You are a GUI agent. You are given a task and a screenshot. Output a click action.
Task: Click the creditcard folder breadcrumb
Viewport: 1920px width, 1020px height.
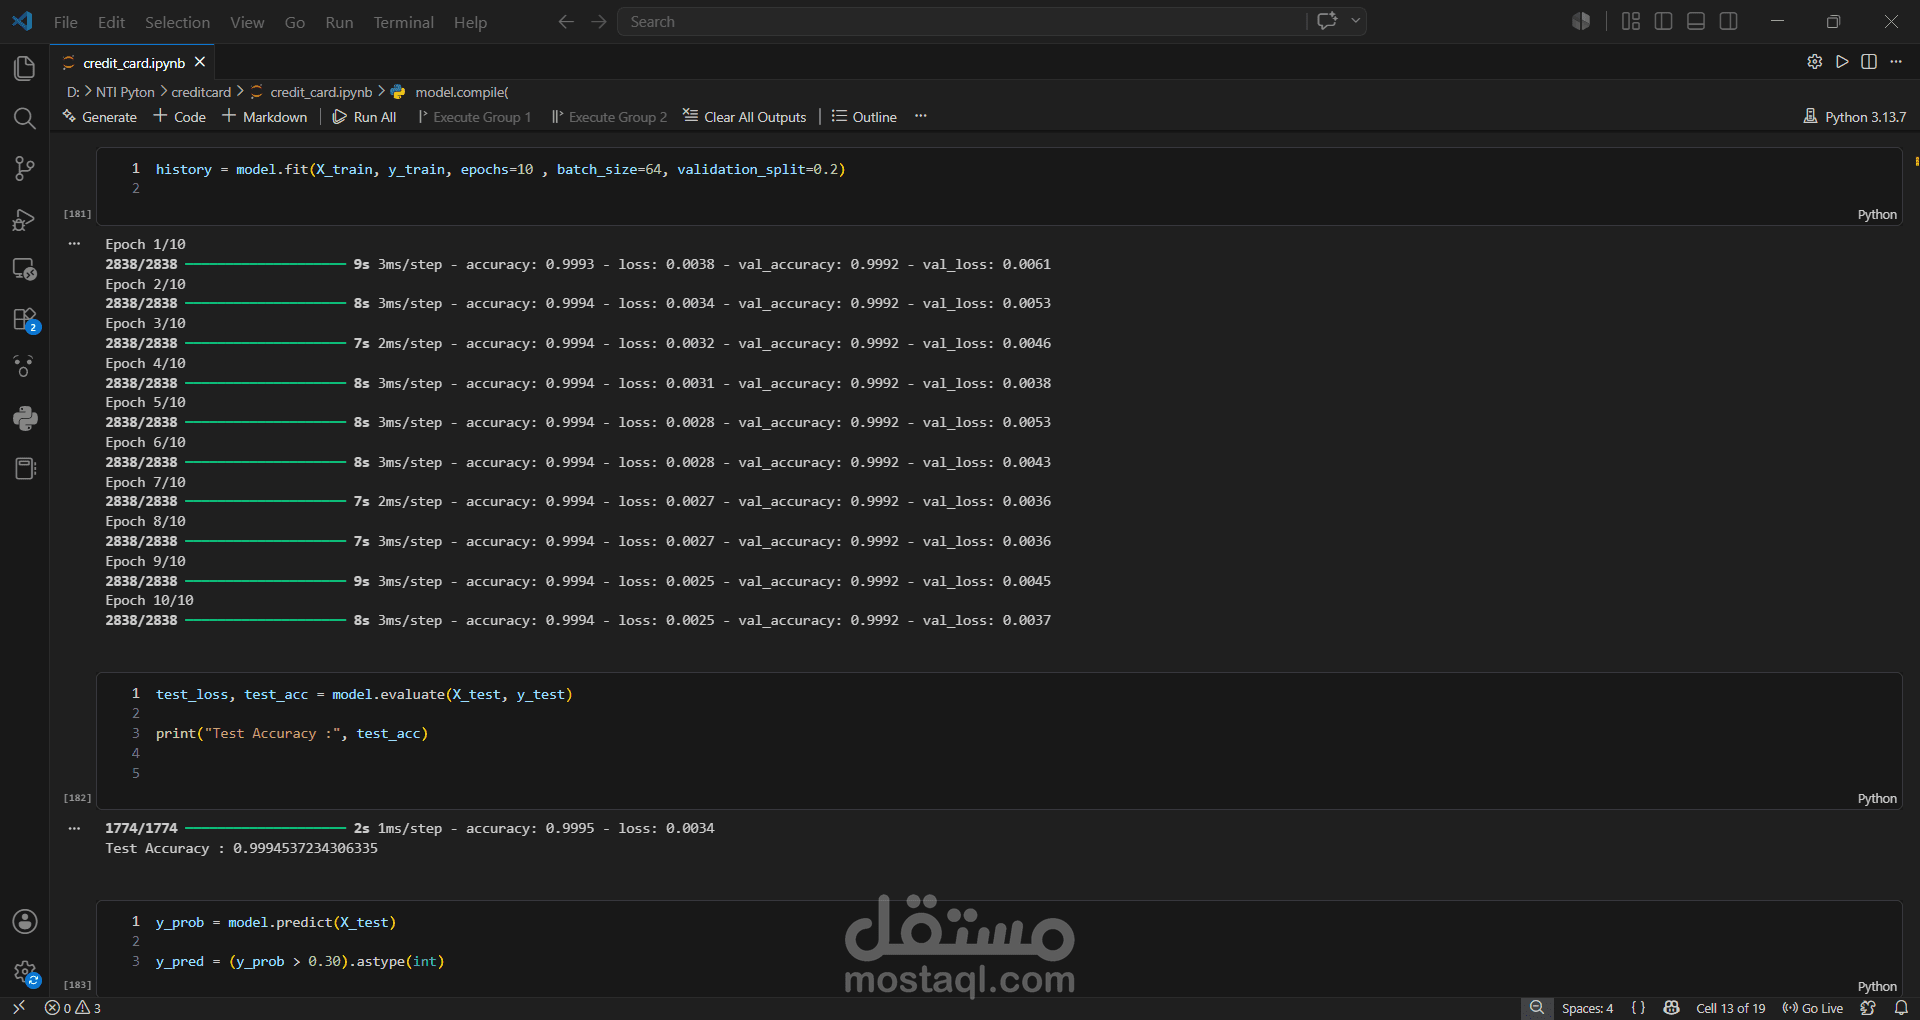(x=201, y=92)
